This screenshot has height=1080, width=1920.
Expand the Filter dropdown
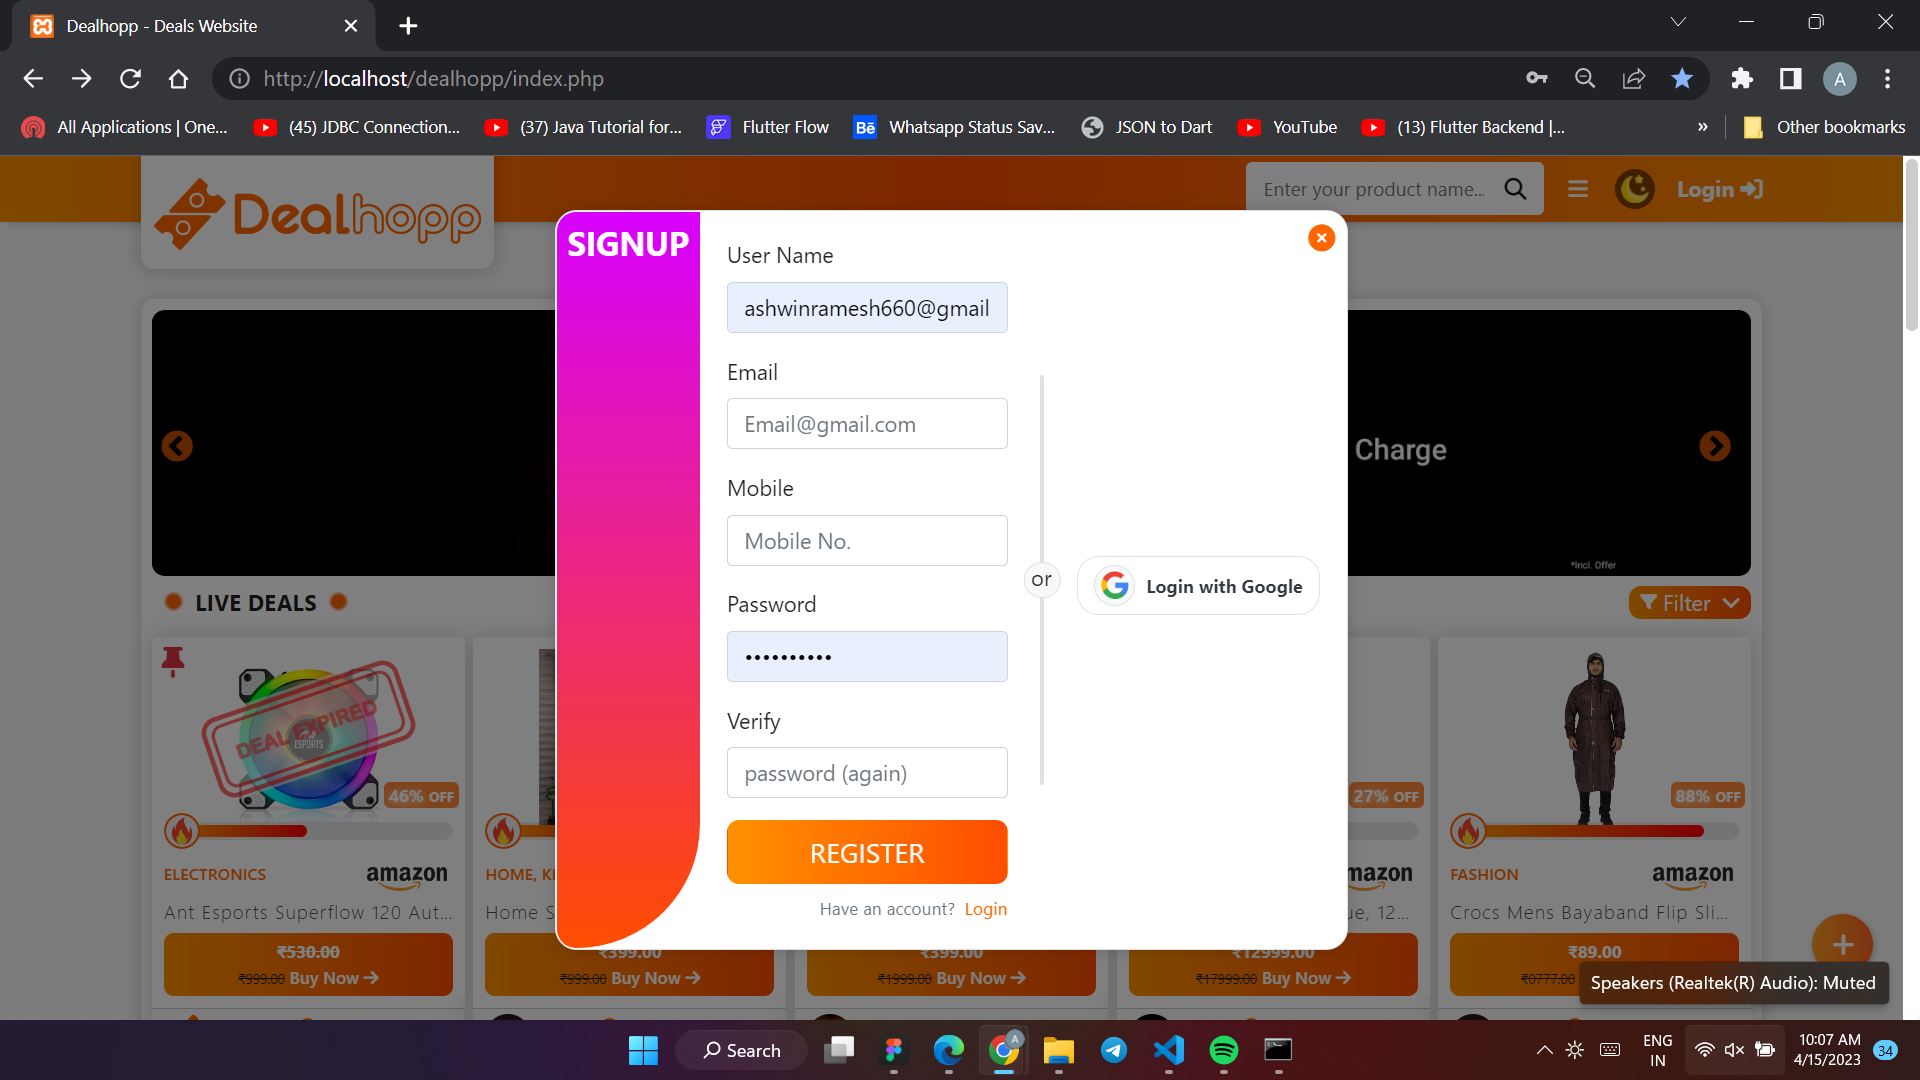click(1689, 603)
